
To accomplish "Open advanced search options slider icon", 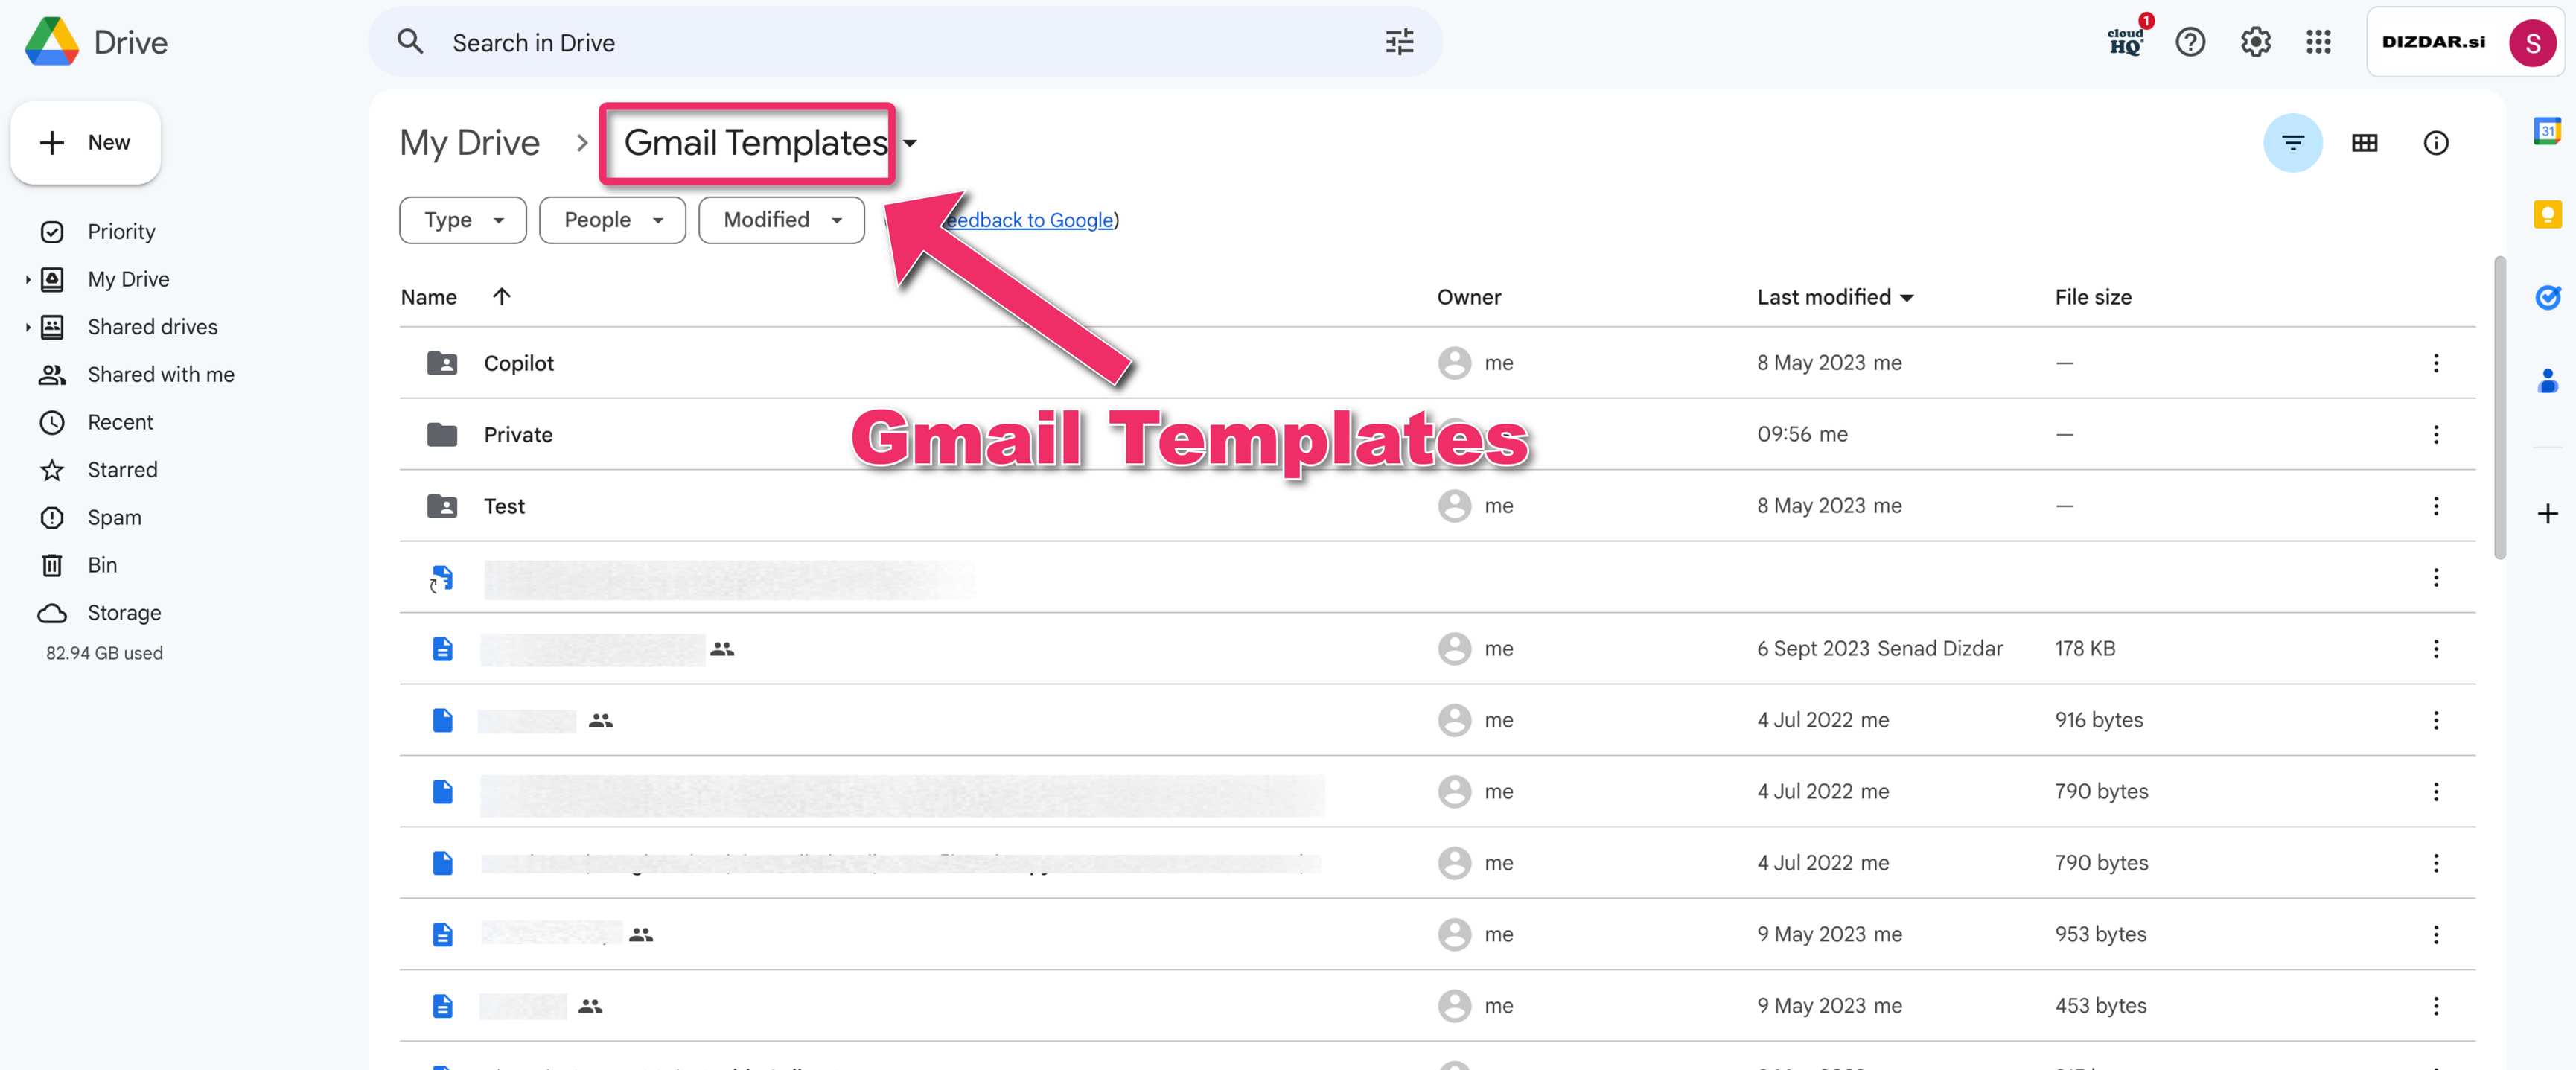I will [x=1399, y=42].
